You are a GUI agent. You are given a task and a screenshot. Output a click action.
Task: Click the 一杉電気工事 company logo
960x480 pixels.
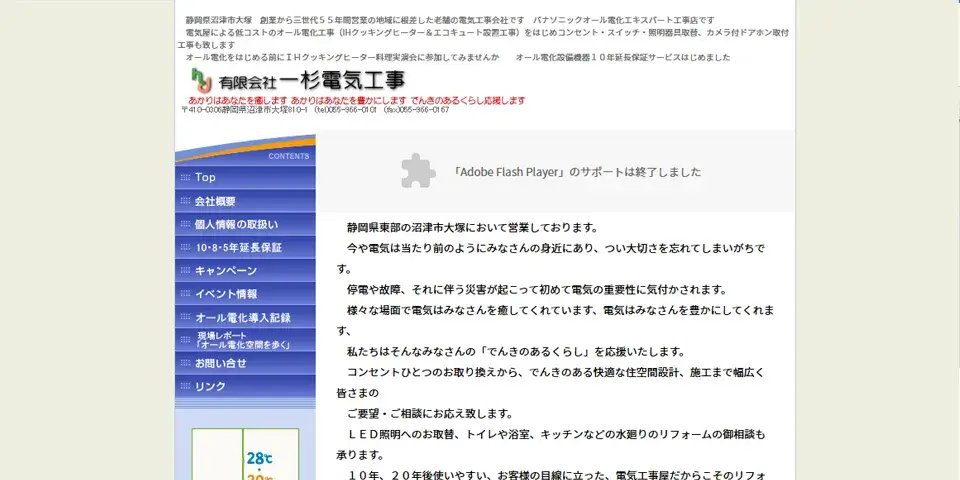(298, 81)
